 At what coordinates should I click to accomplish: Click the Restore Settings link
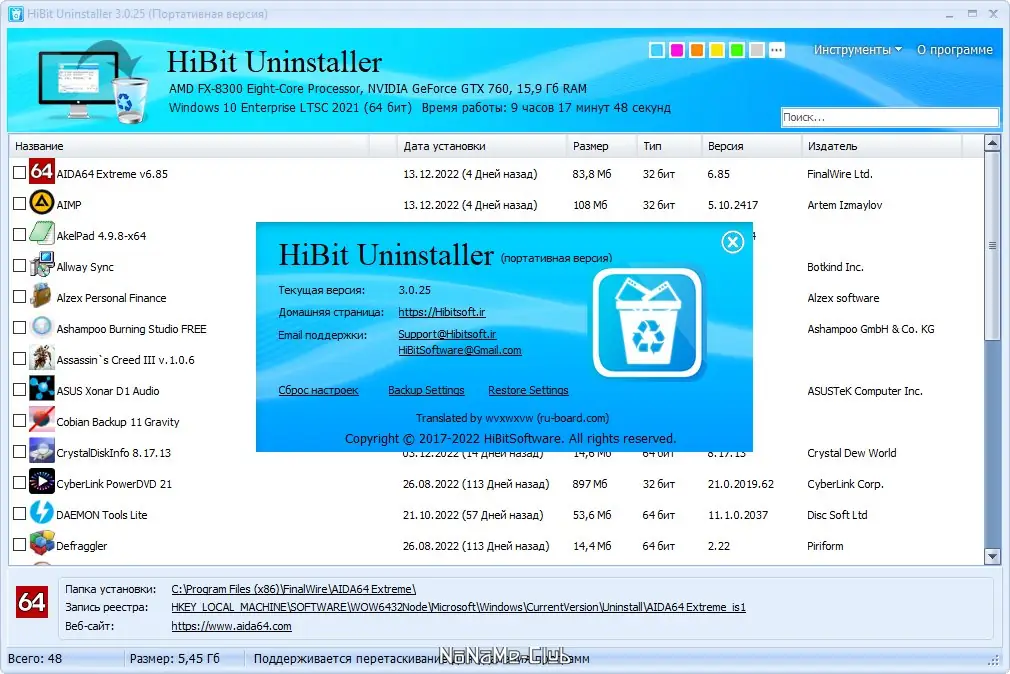pyautogui.click(x=528, y=390)
